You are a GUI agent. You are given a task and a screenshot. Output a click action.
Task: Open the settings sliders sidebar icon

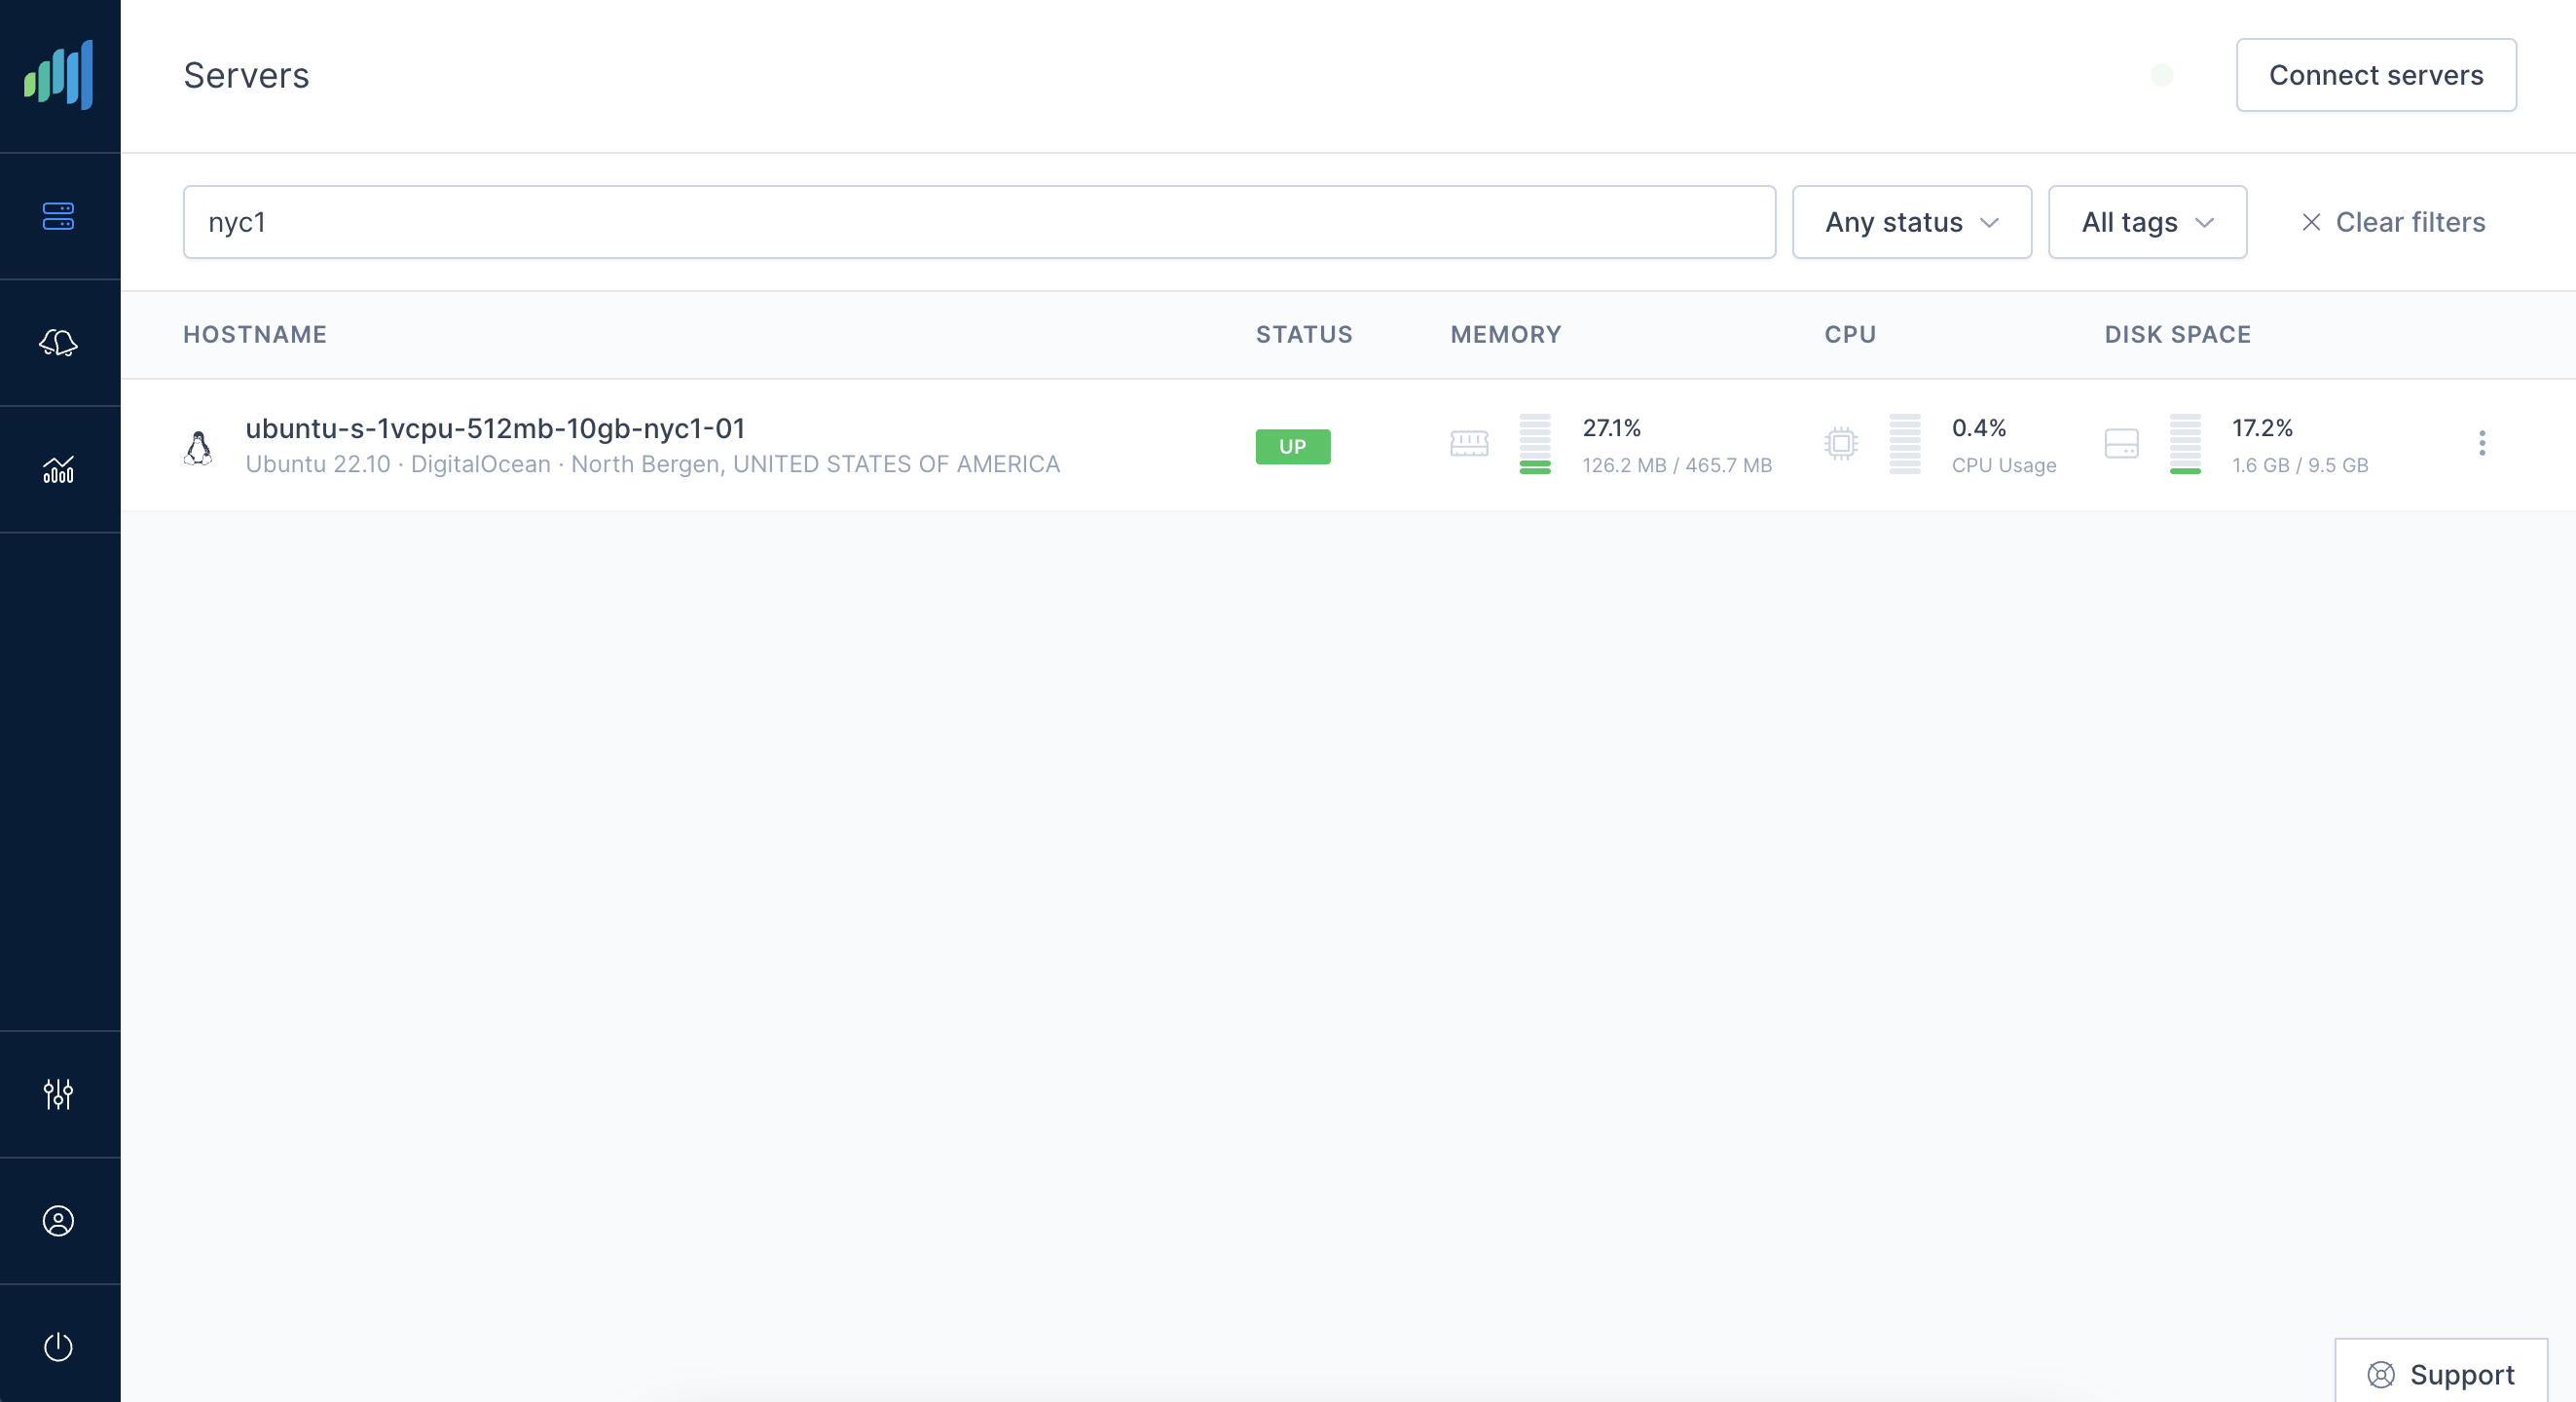pyautogui.click(x=59, y=1094)
